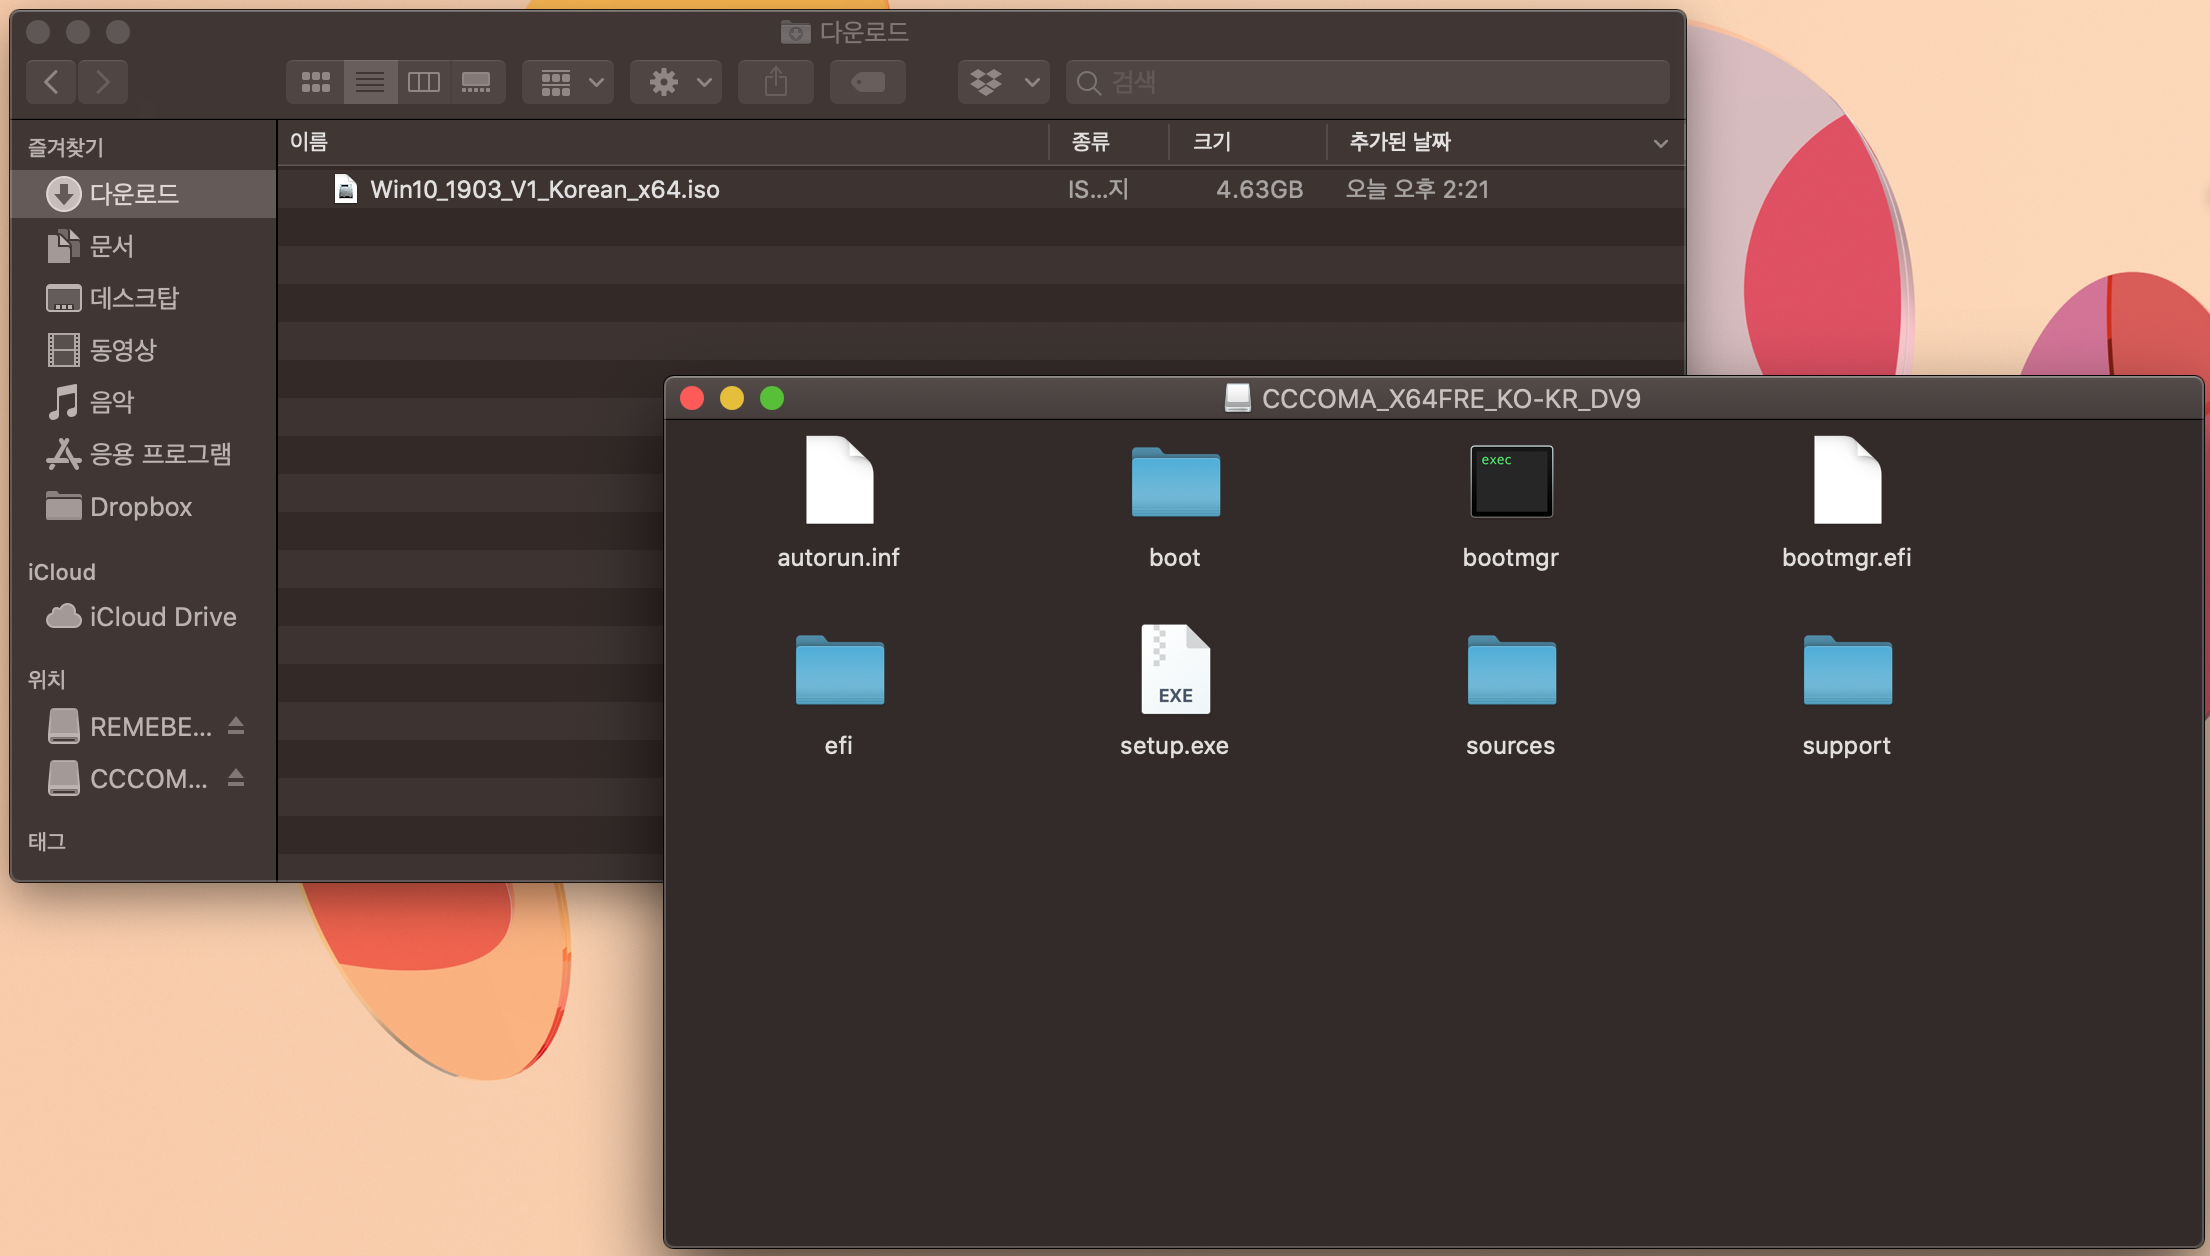Go back in the Downloads Finder window
The height and width of the screenshot is (1256, 2210).
52,82
